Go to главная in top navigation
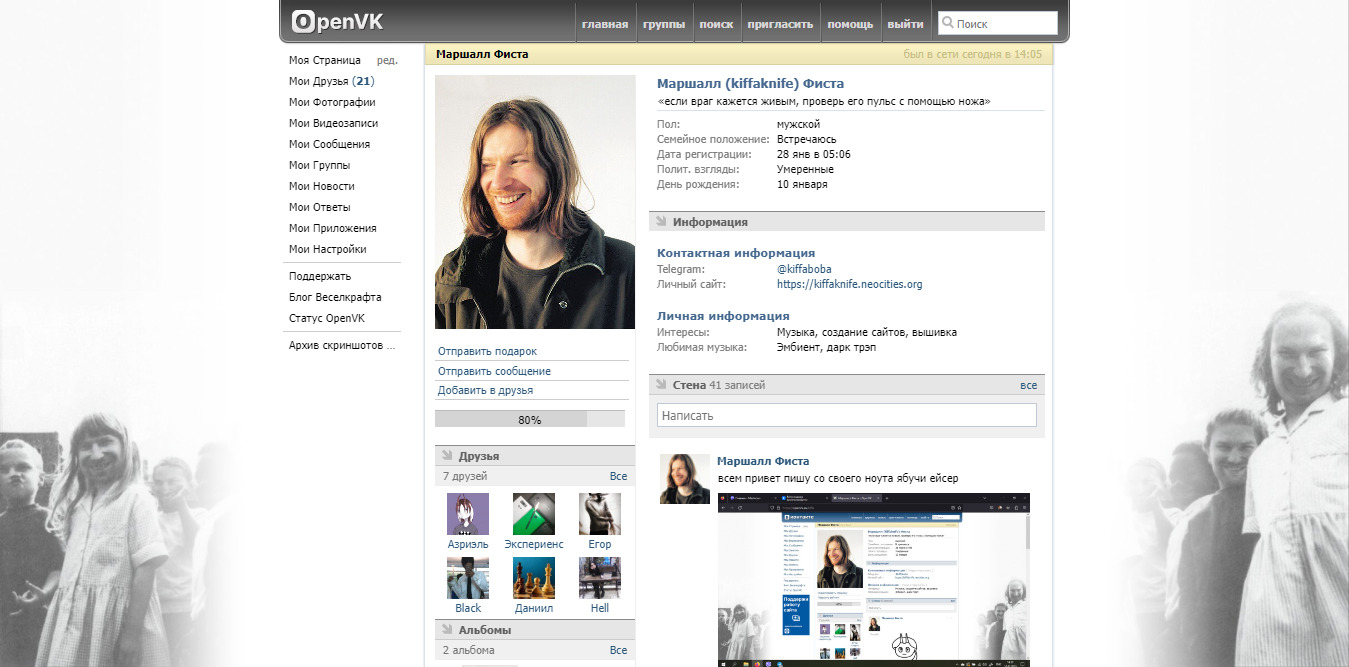The height and width of the screenshot is (667, 1349). pyautogui.click(x=605, y=24)
